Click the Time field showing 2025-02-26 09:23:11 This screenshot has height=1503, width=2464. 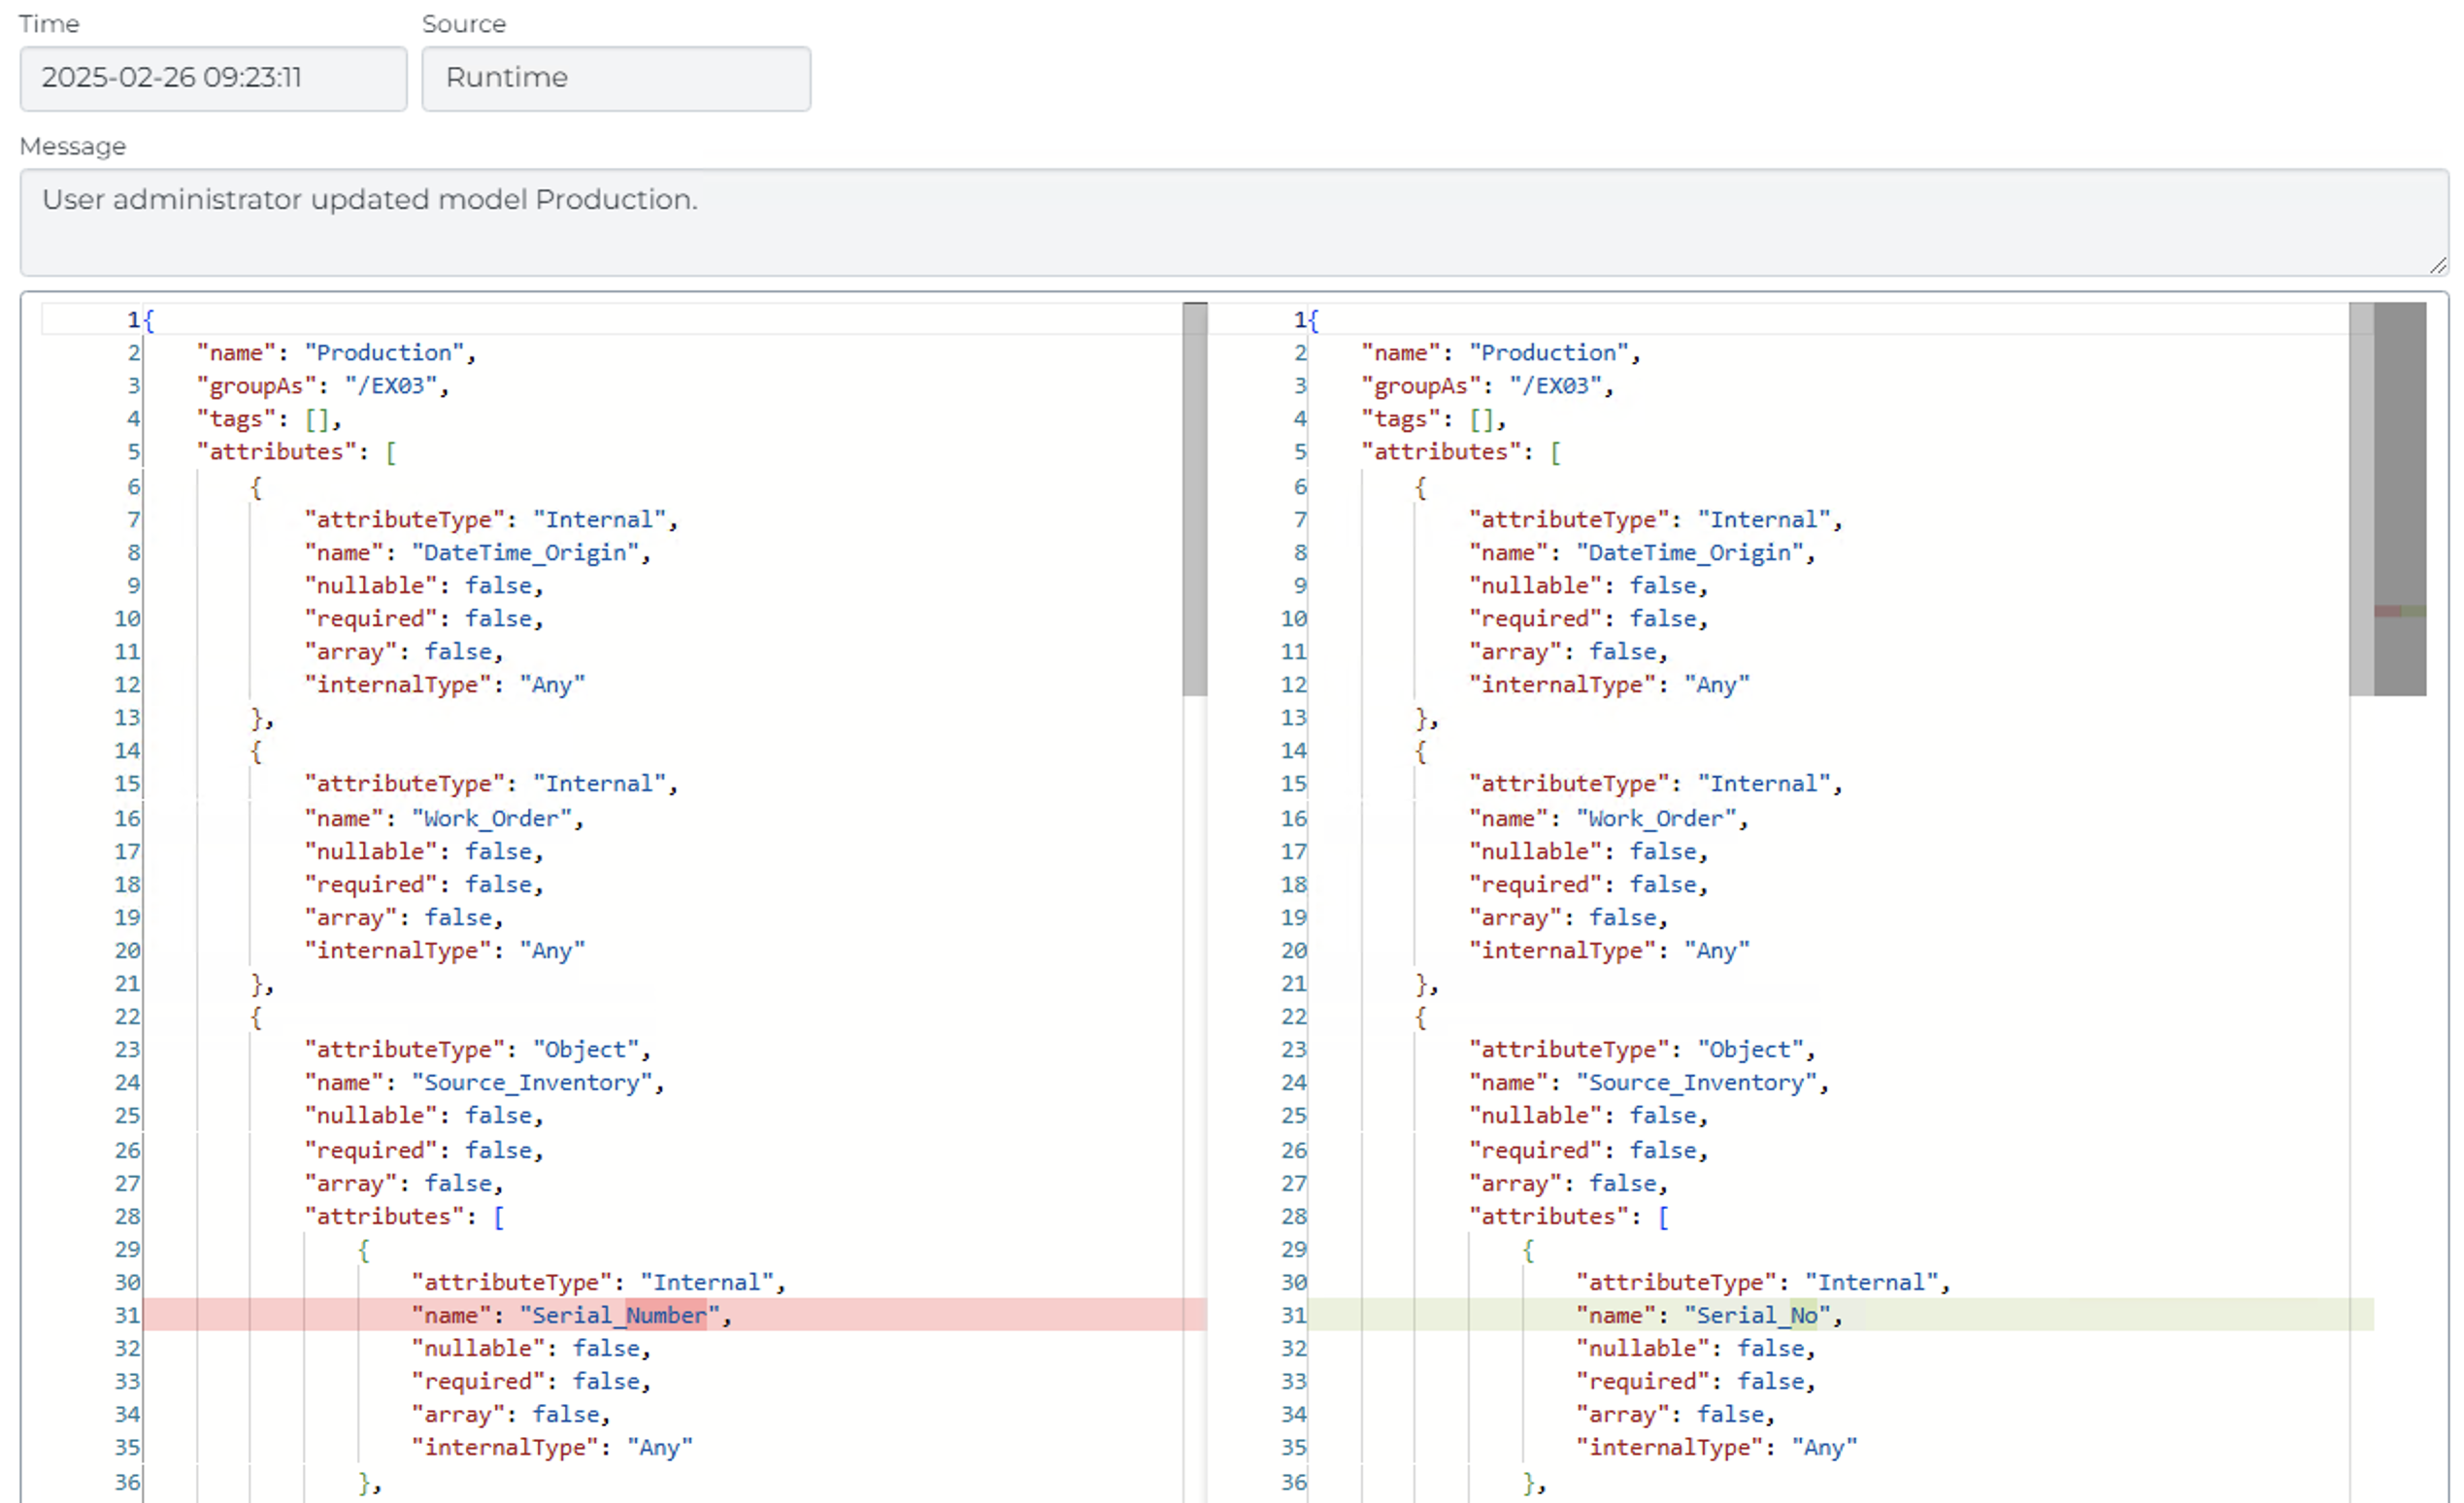click(x=212, y=78)
